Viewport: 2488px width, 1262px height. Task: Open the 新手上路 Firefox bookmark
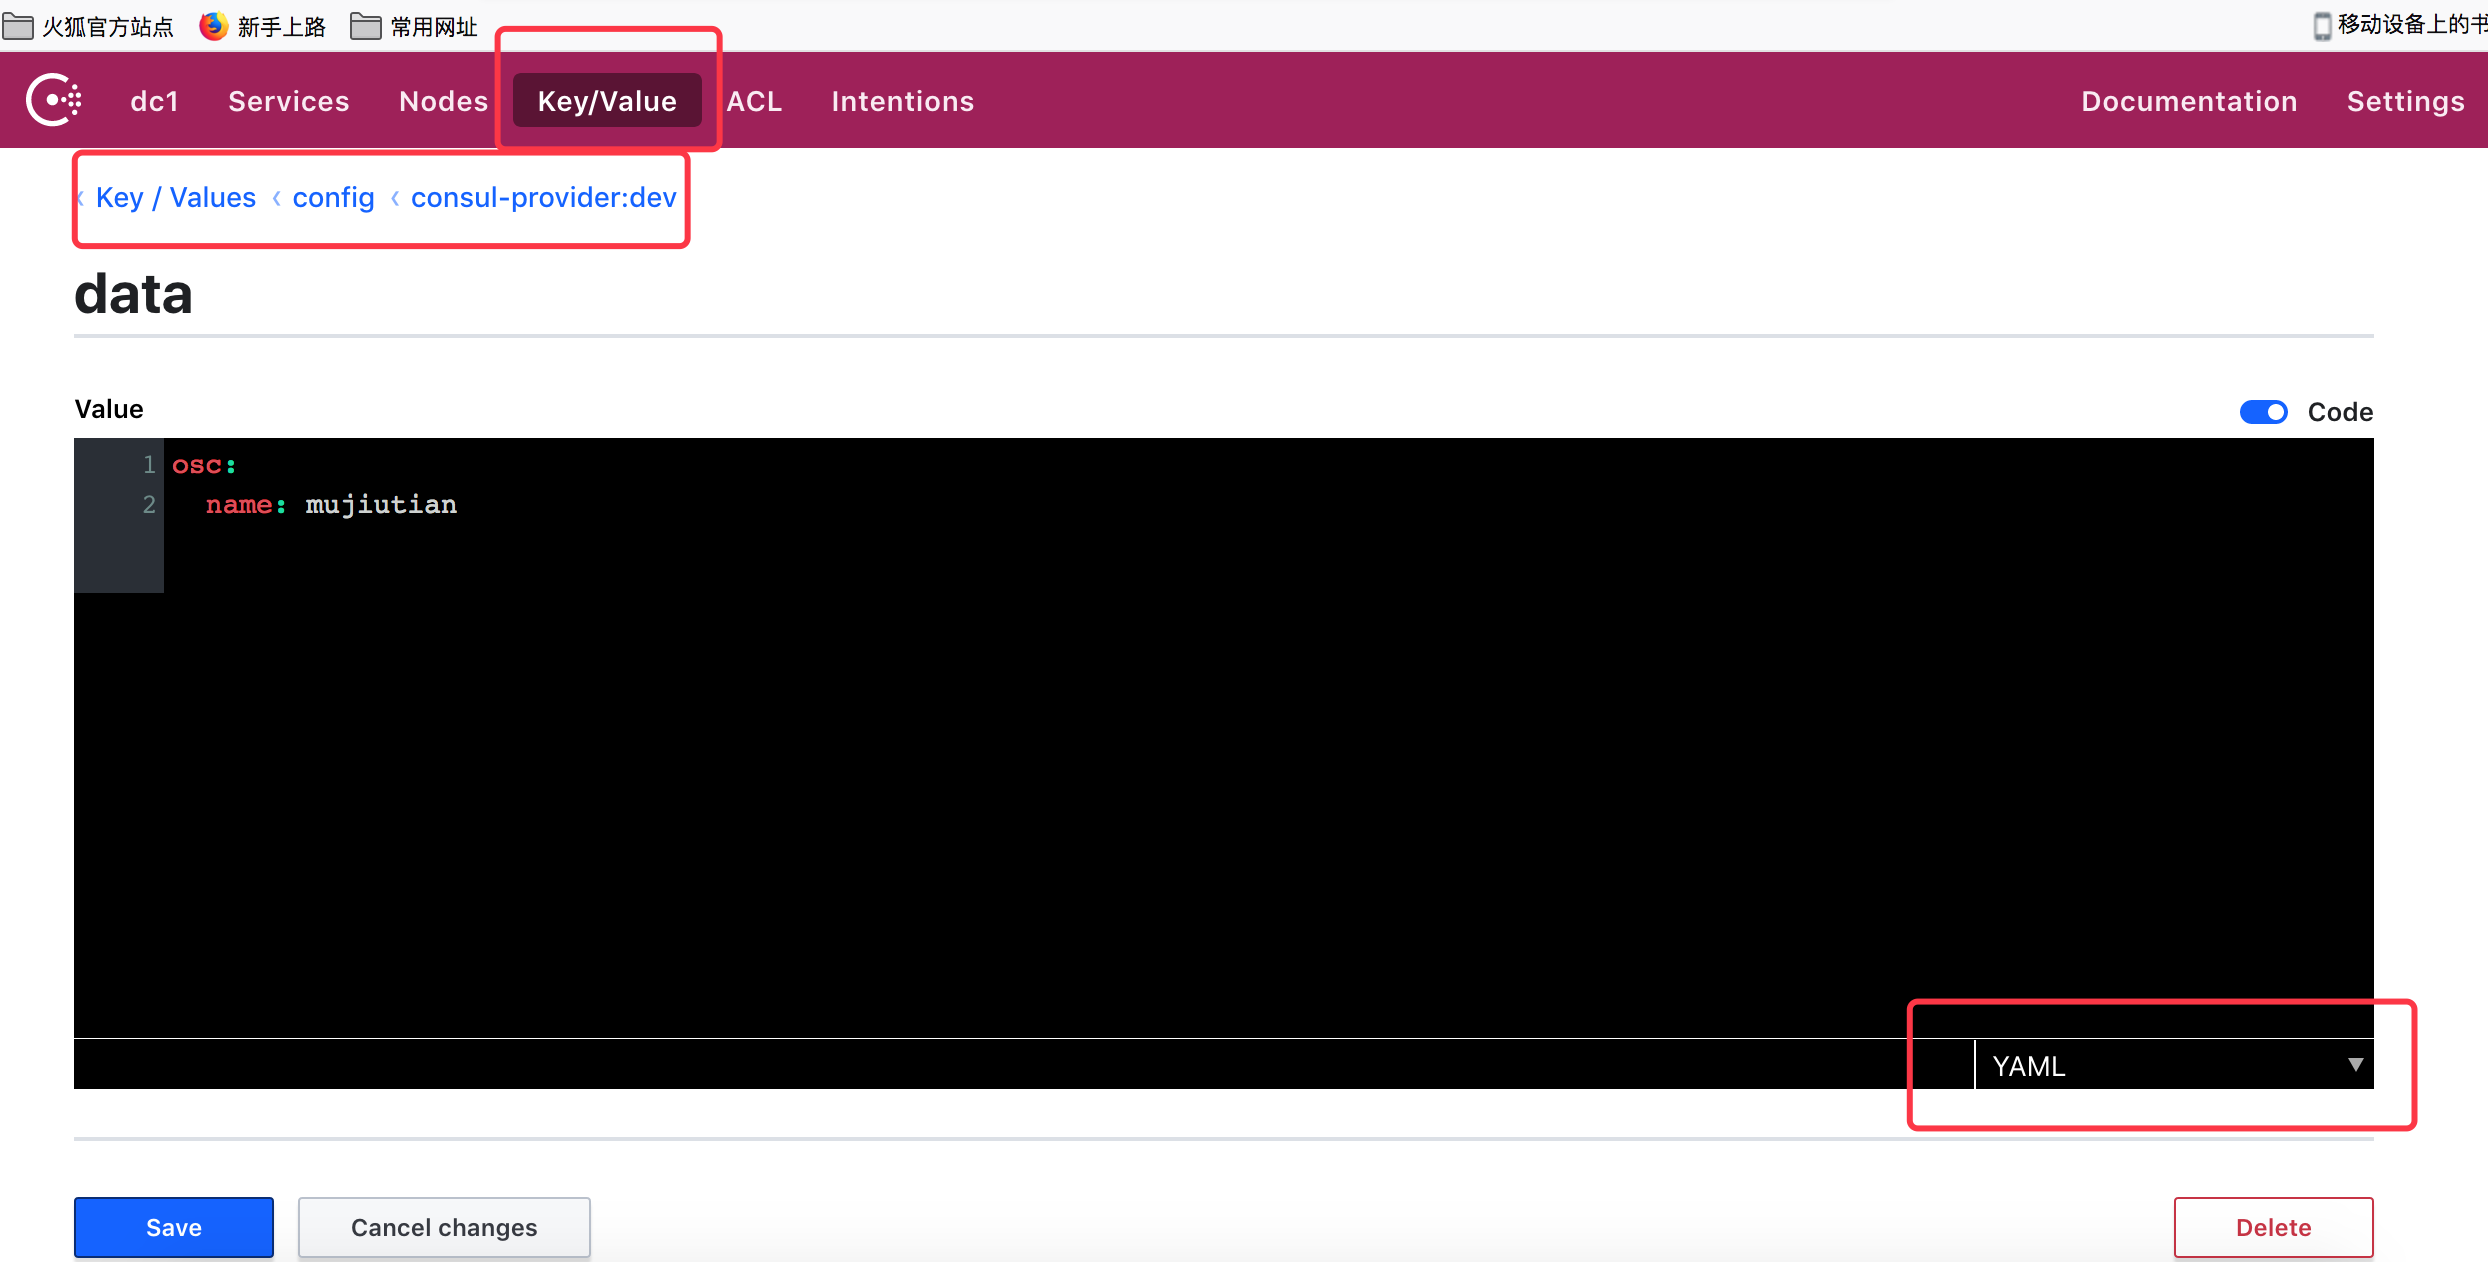(x=262, y=26)
